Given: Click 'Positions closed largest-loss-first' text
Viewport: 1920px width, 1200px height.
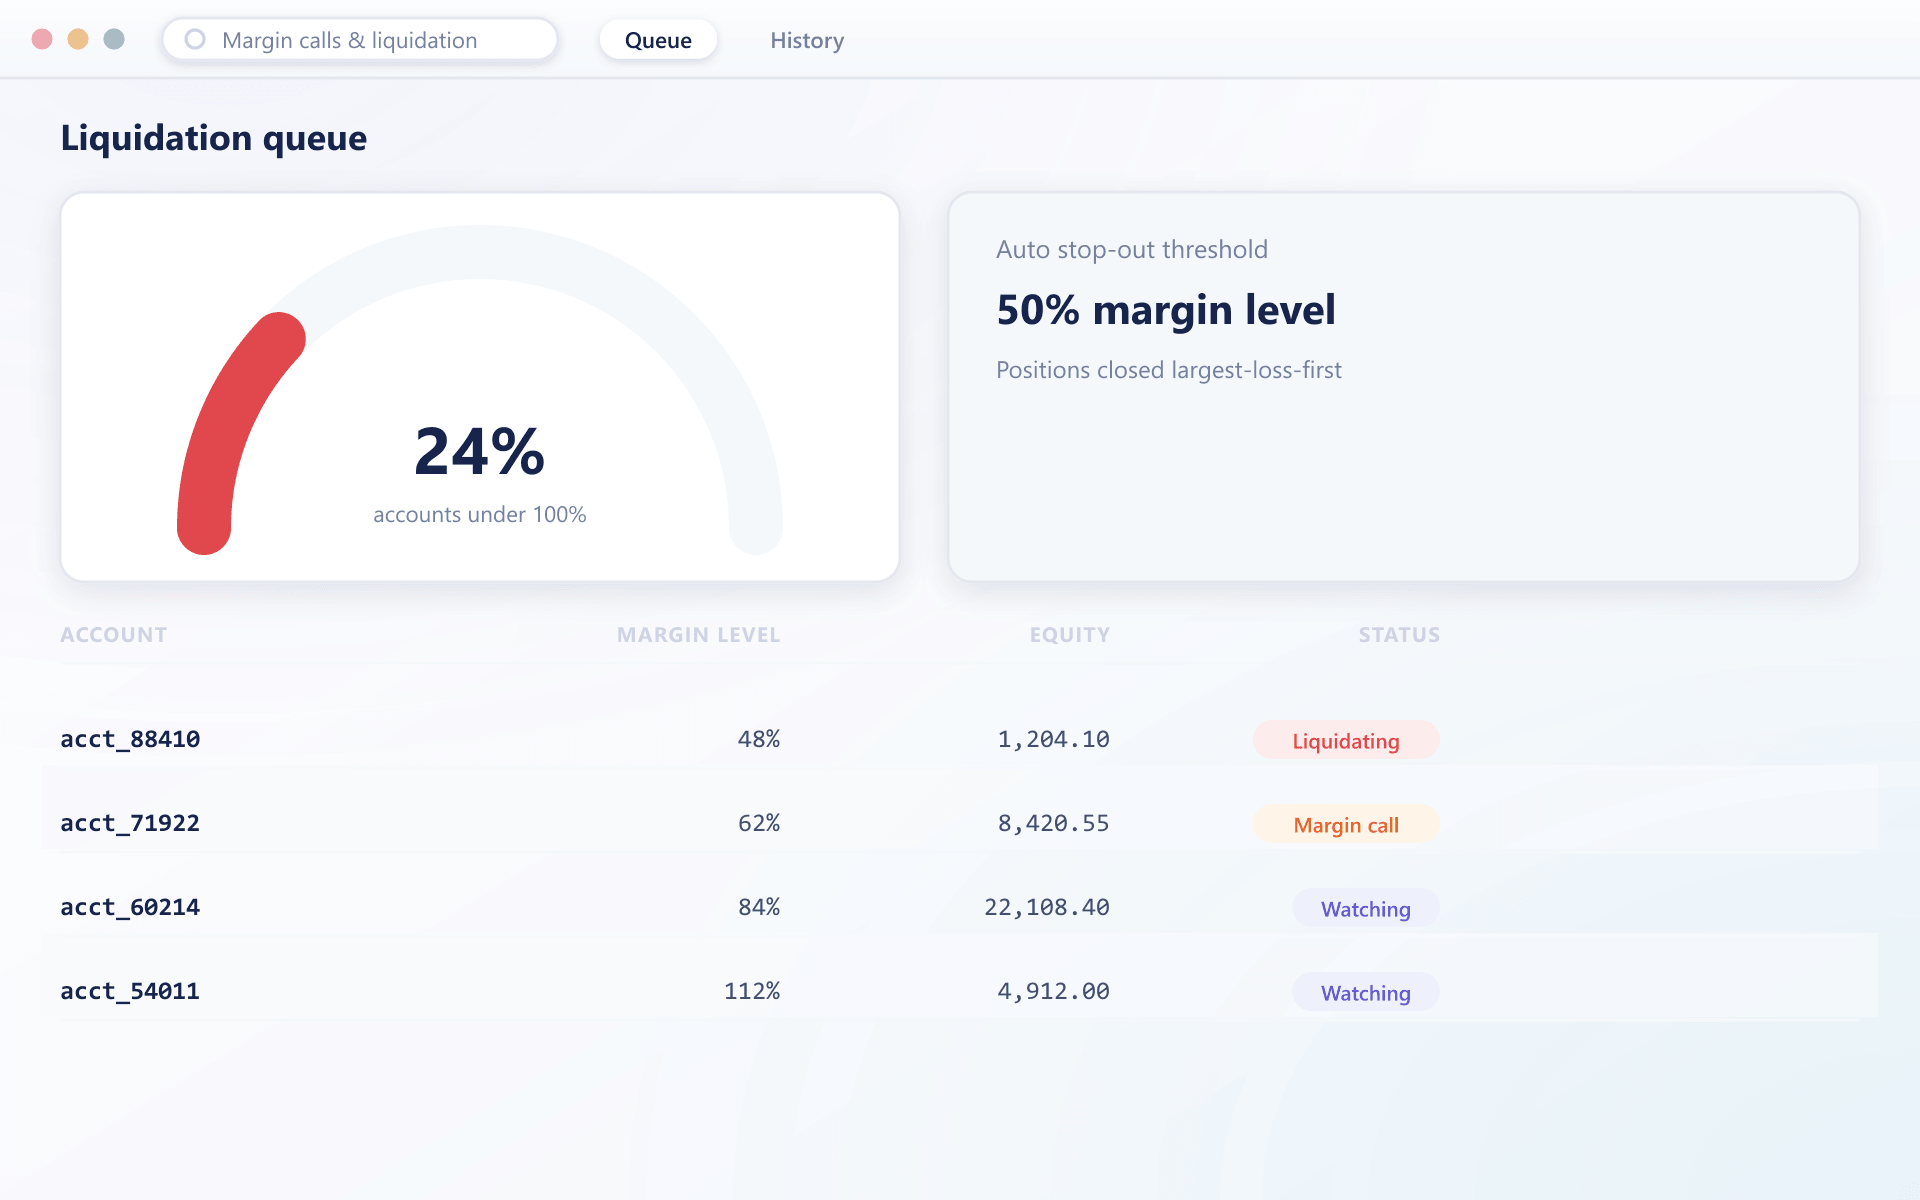Looking at the screenshot, I should click(x=1169, y=370).
